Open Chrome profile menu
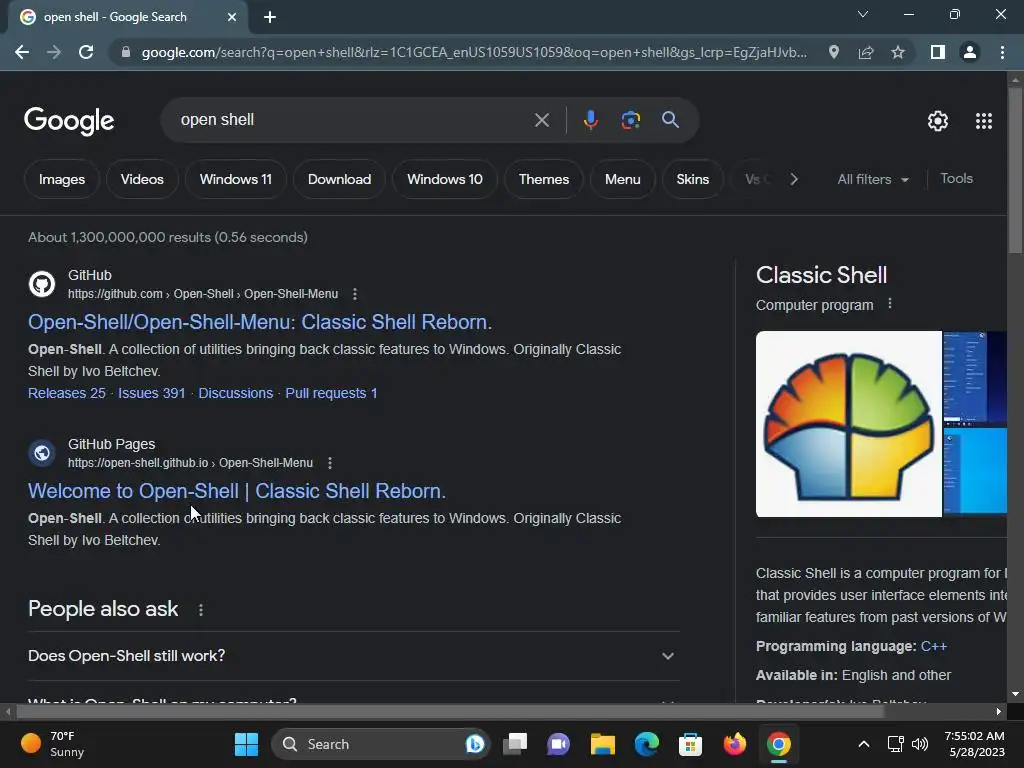 pyautogui.click(x=970, y=52)
